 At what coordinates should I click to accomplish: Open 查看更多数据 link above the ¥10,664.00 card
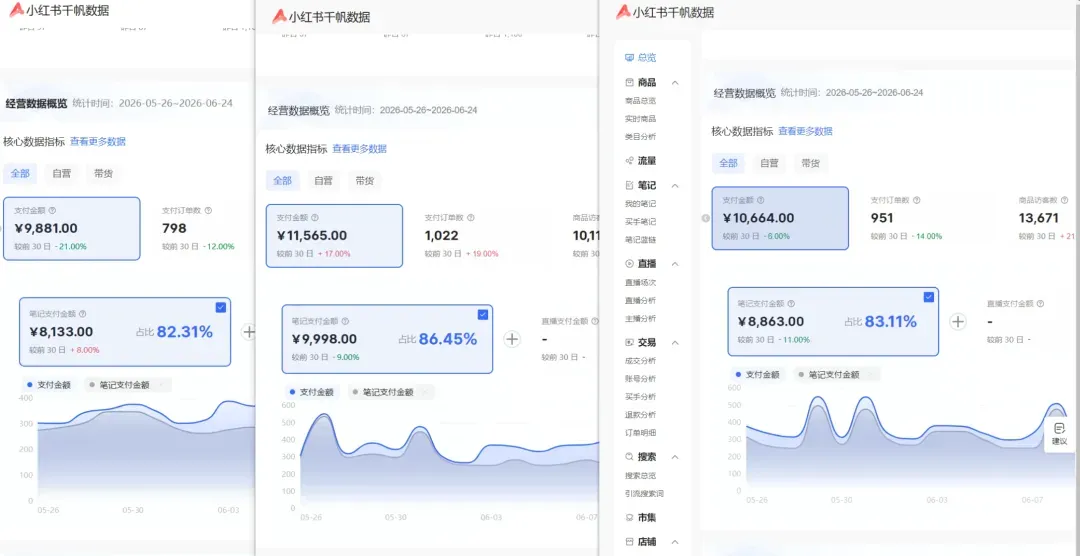click(805, 132)
